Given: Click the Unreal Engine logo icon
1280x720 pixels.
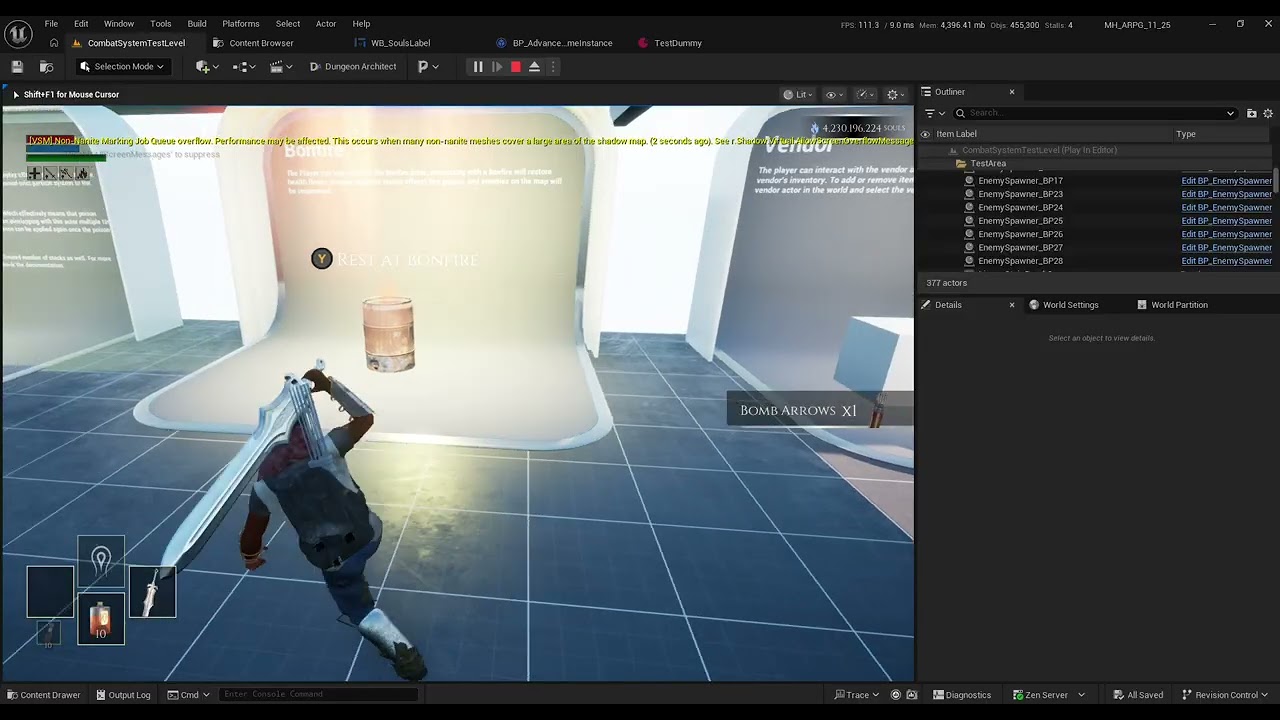Looking at the screenshot, I should coord(18,33).
